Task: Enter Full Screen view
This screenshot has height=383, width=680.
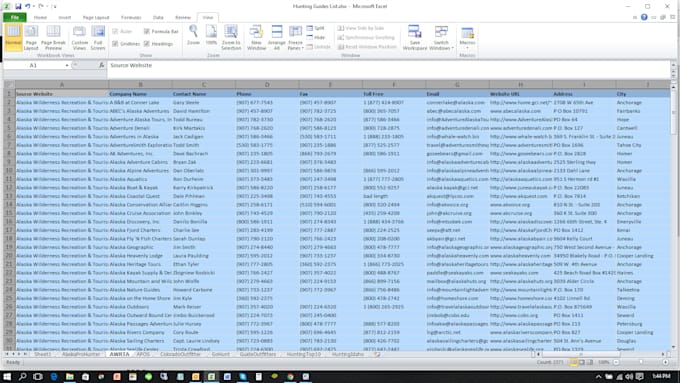Action: [x=98, y=38]
